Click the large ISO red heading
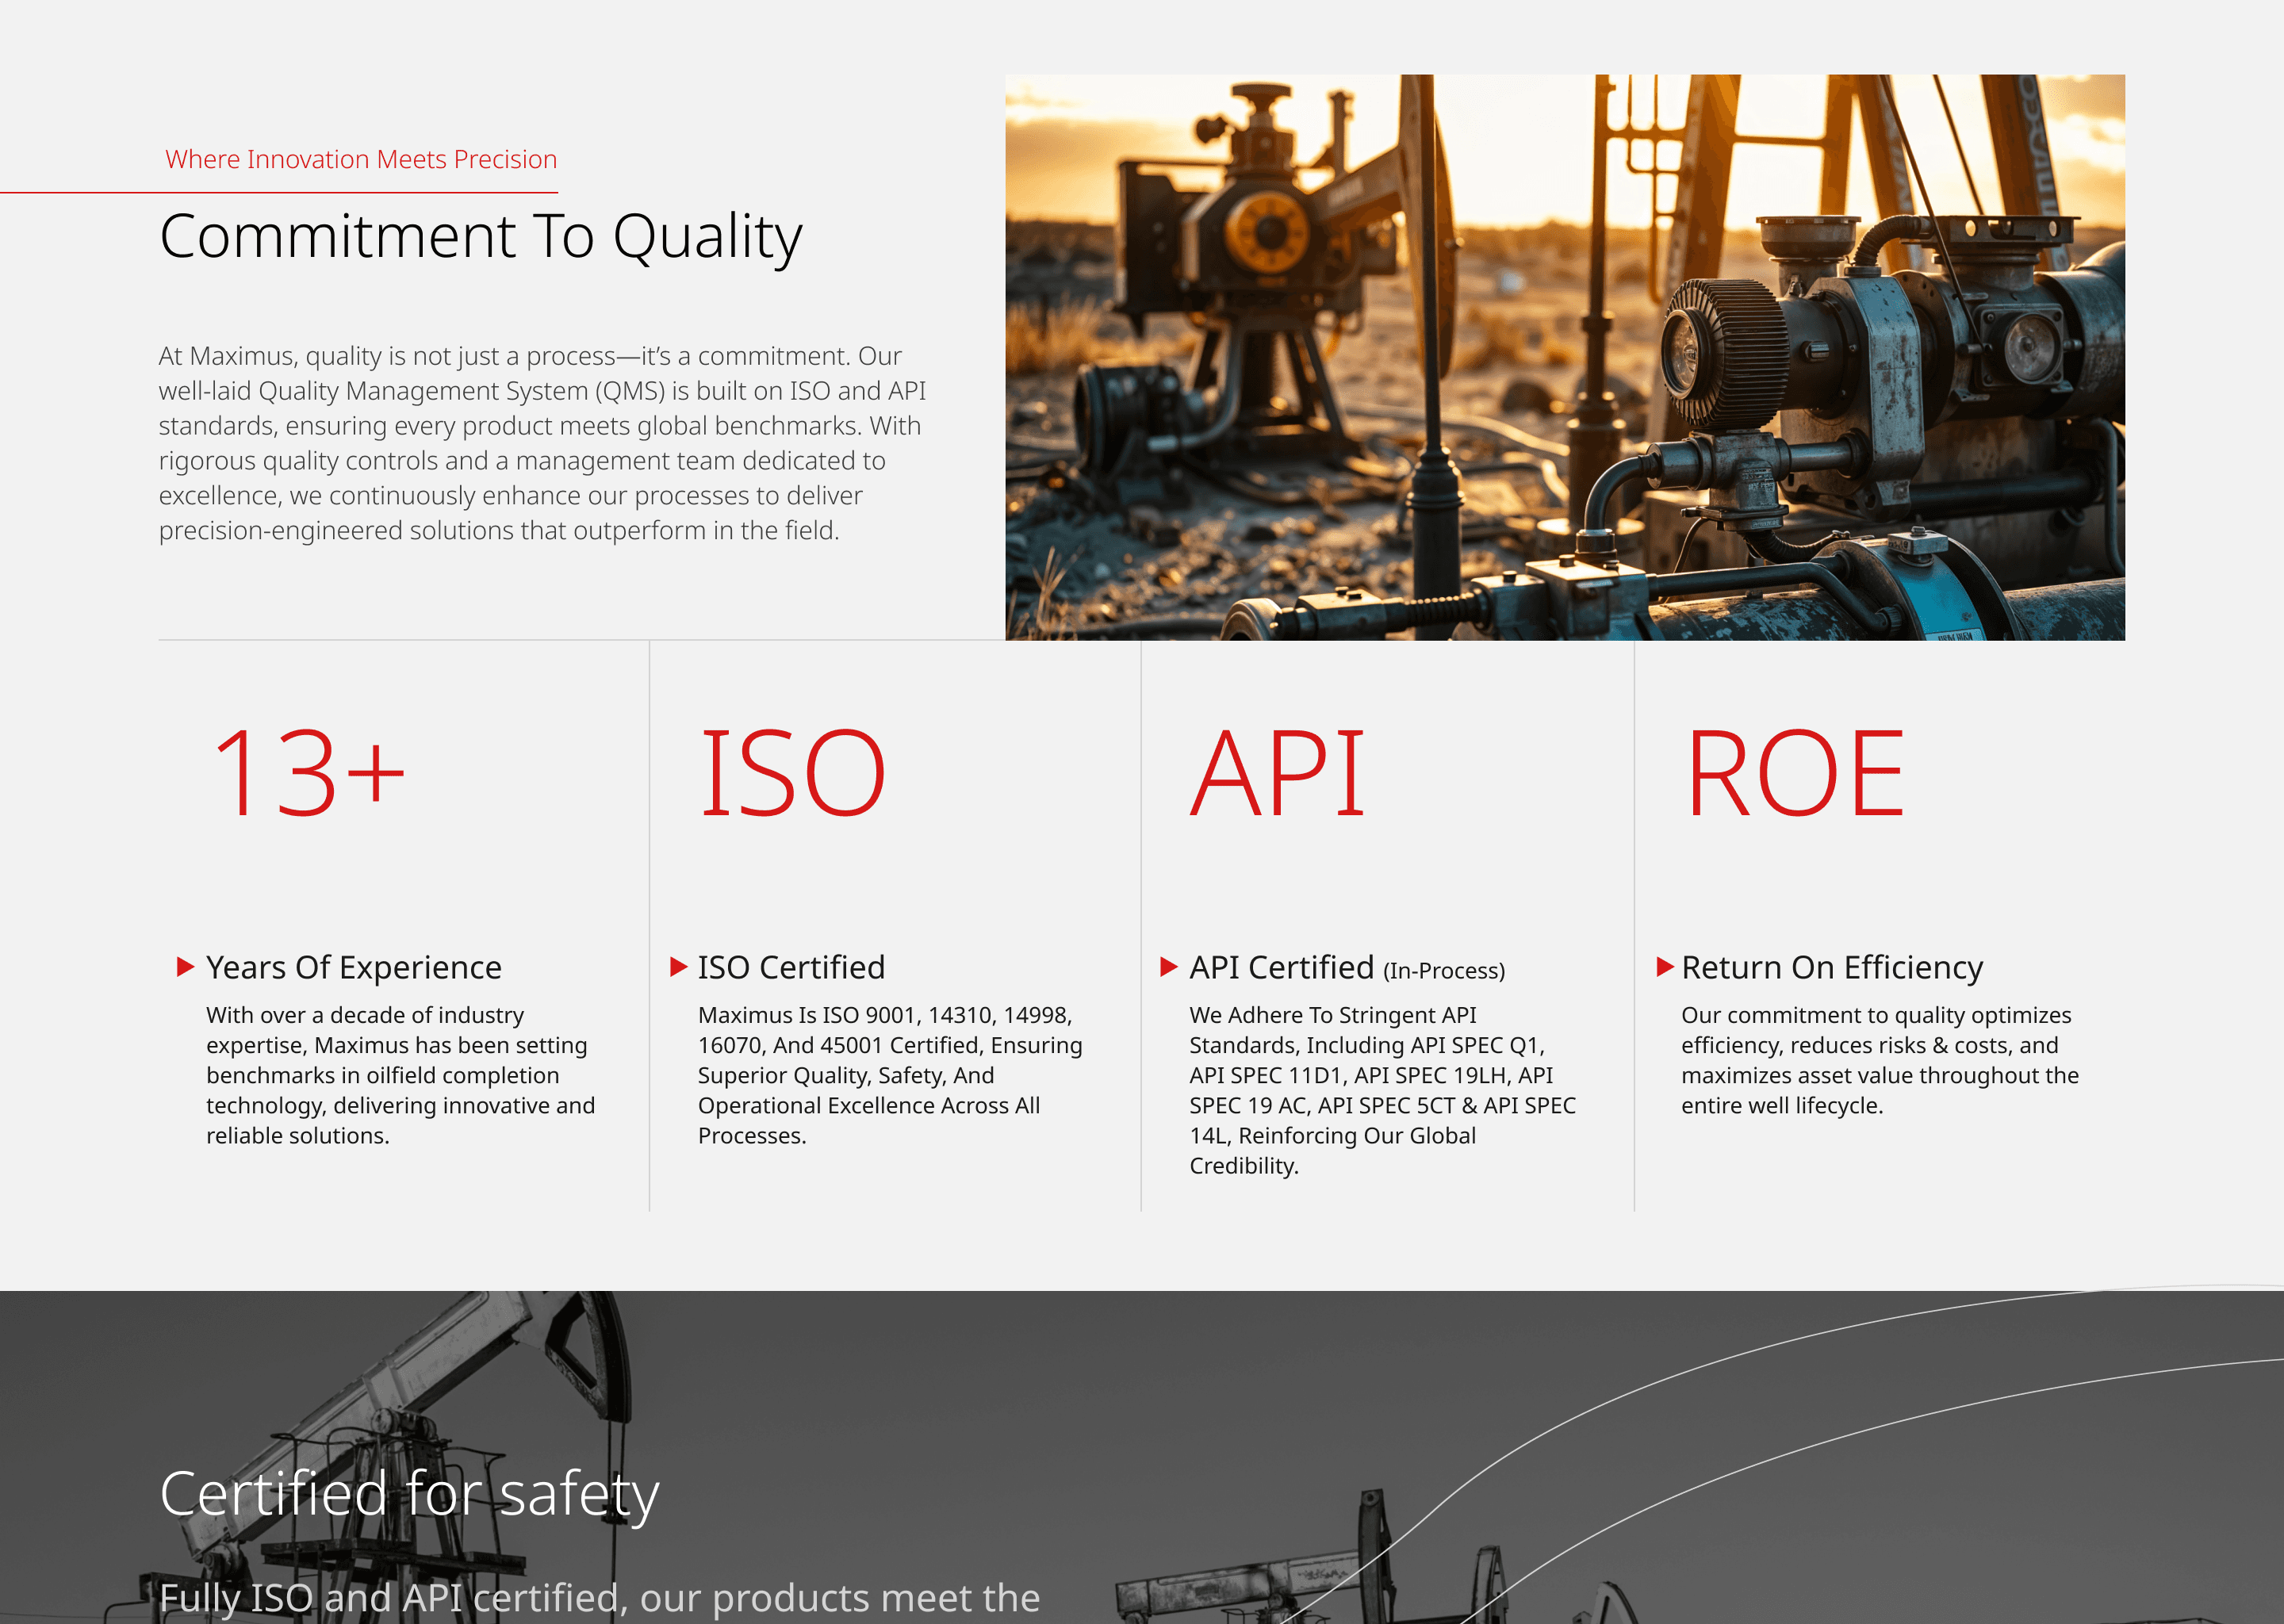Screen dimensions: 2284x1624 791,773
